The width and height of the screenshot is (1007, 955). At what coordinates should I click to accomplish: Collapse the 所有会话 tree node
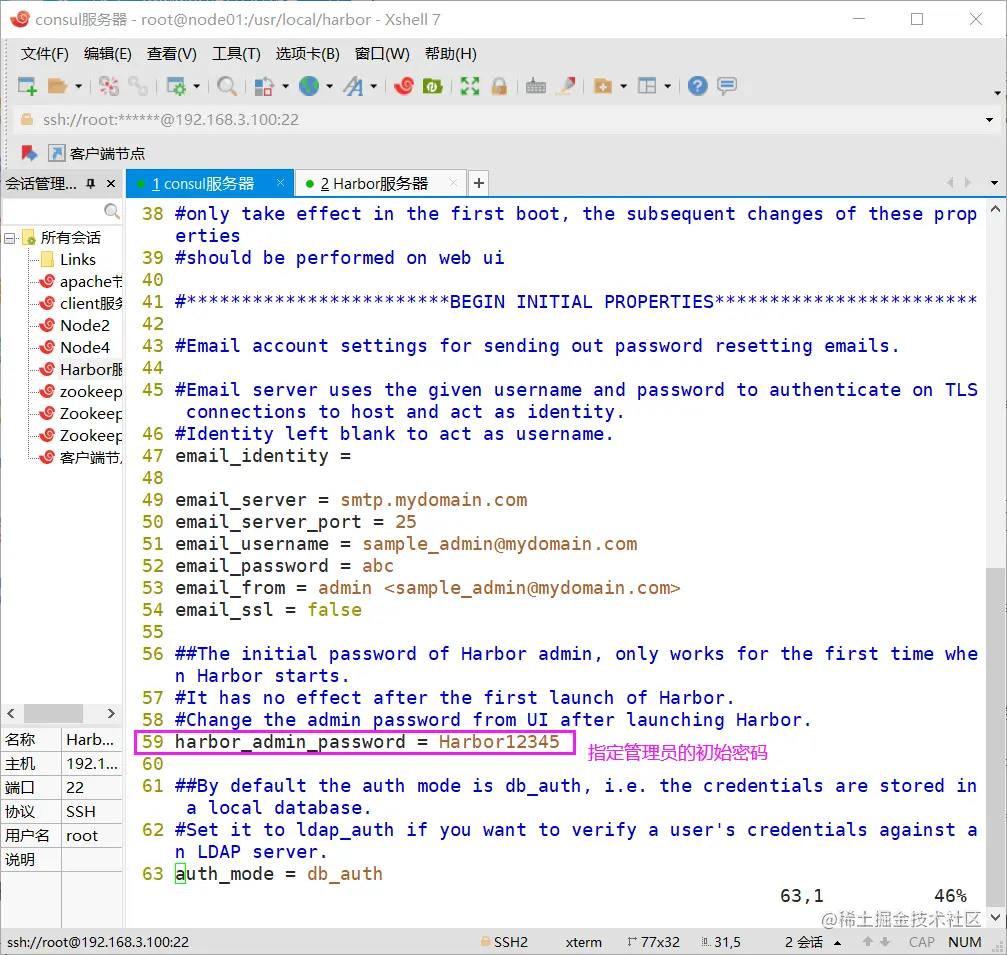tap(9, 238)
